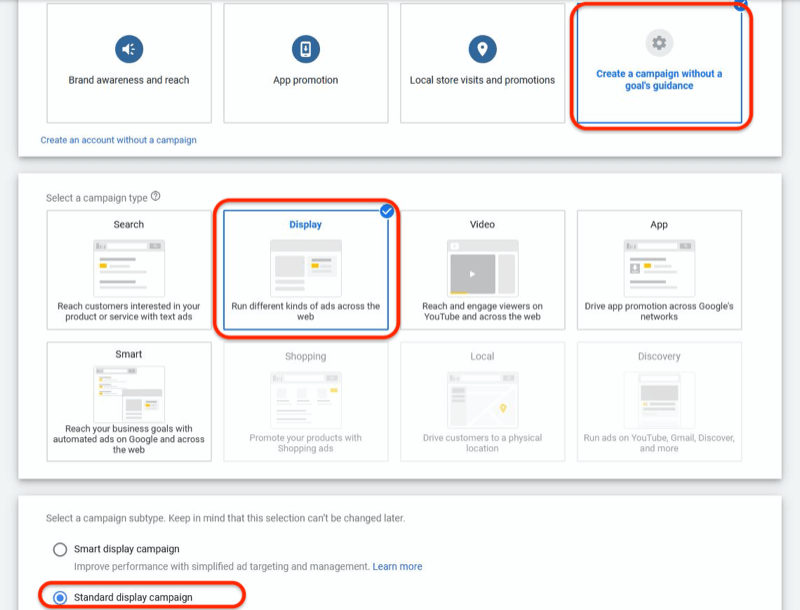Select Smart display campaign radio button
Screen dimensions: 800x610
[x=60, y=549]
